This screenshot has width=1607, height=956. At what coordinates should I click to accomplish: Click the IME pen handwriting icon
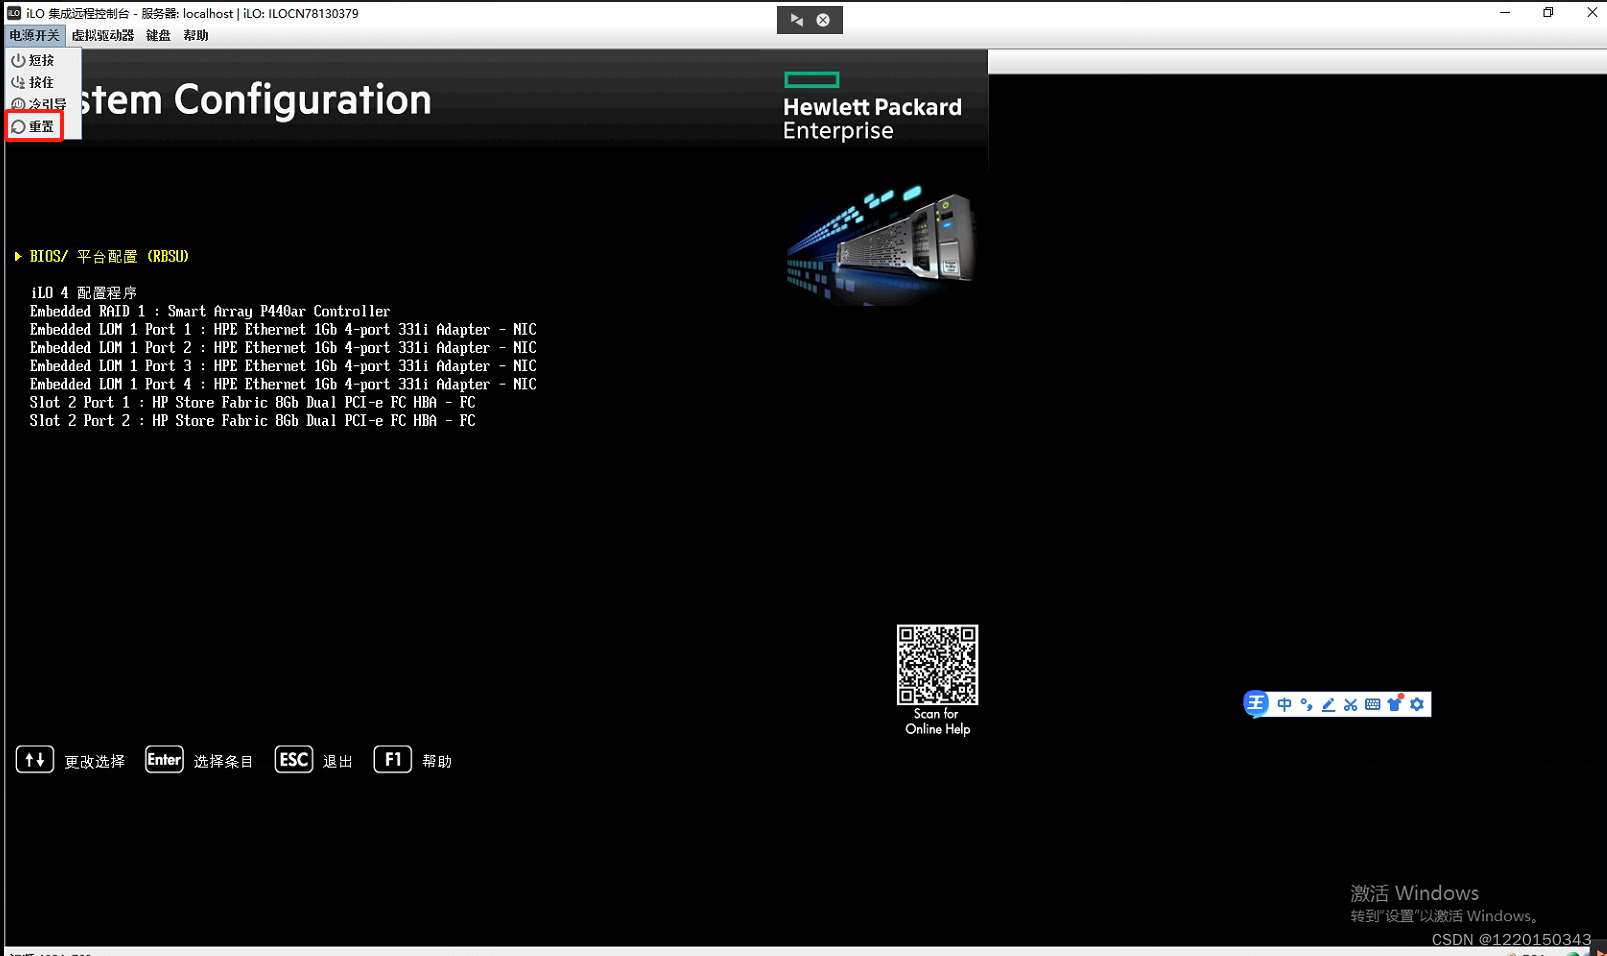(1328, 705)
